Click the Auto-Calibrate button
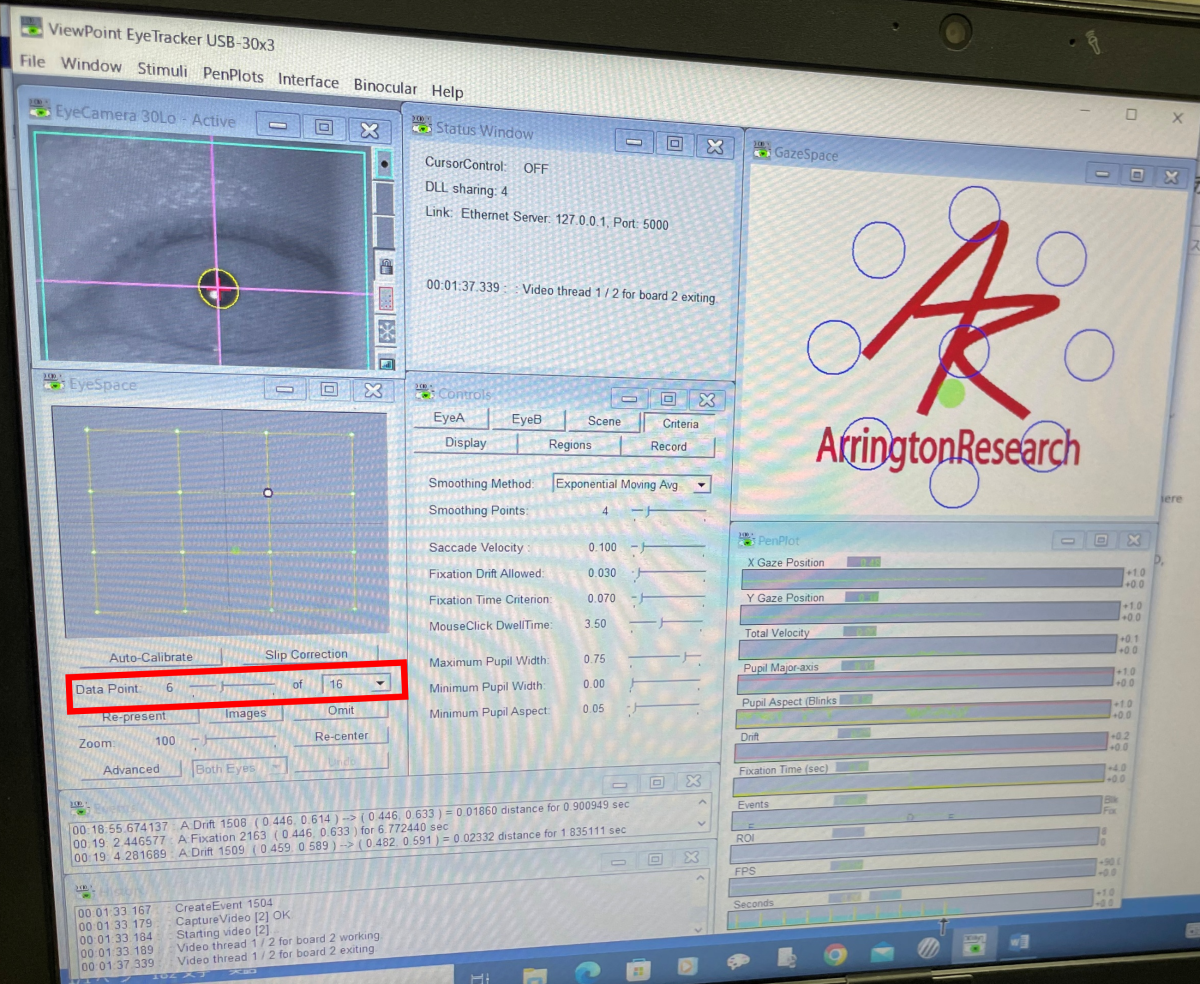This screenshot has width=1200, height=984. coord(151,657)
